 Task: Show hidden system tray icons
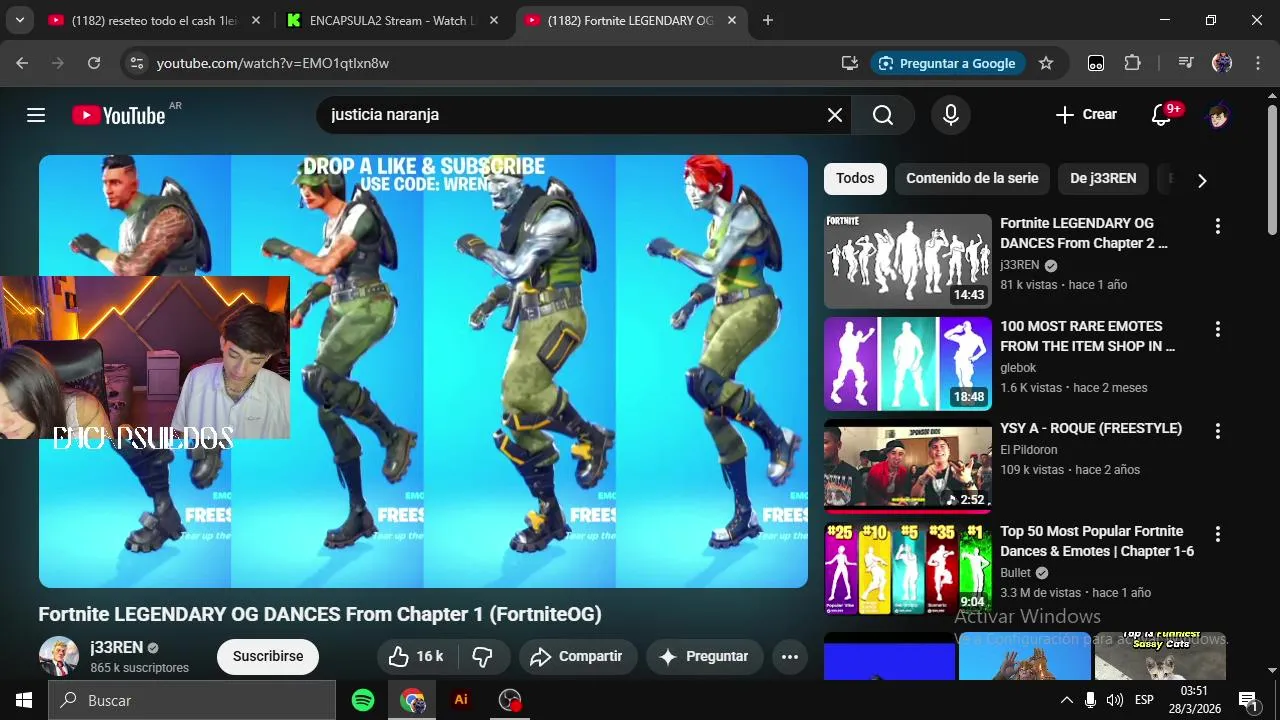(x=1067, y=700)
